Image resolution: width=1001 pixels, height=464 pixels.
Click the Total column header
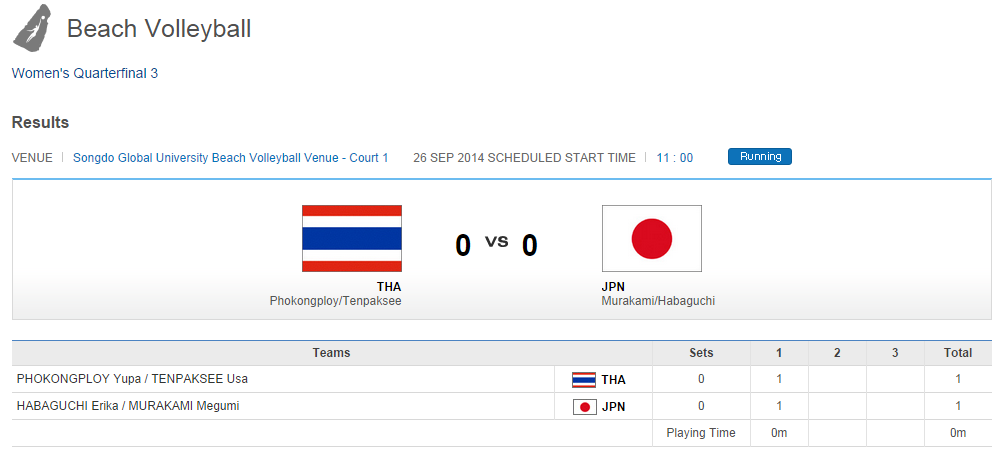pos(957,353)
